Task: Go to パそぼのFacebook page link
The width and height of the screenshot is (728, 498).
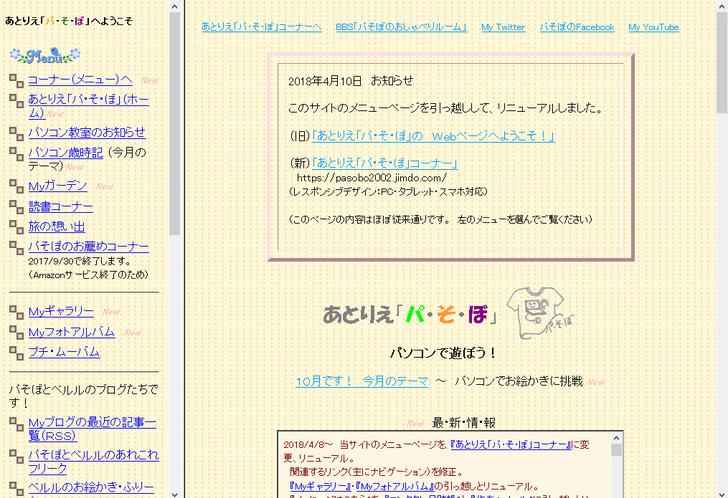Action: click(x=576, y=27)
